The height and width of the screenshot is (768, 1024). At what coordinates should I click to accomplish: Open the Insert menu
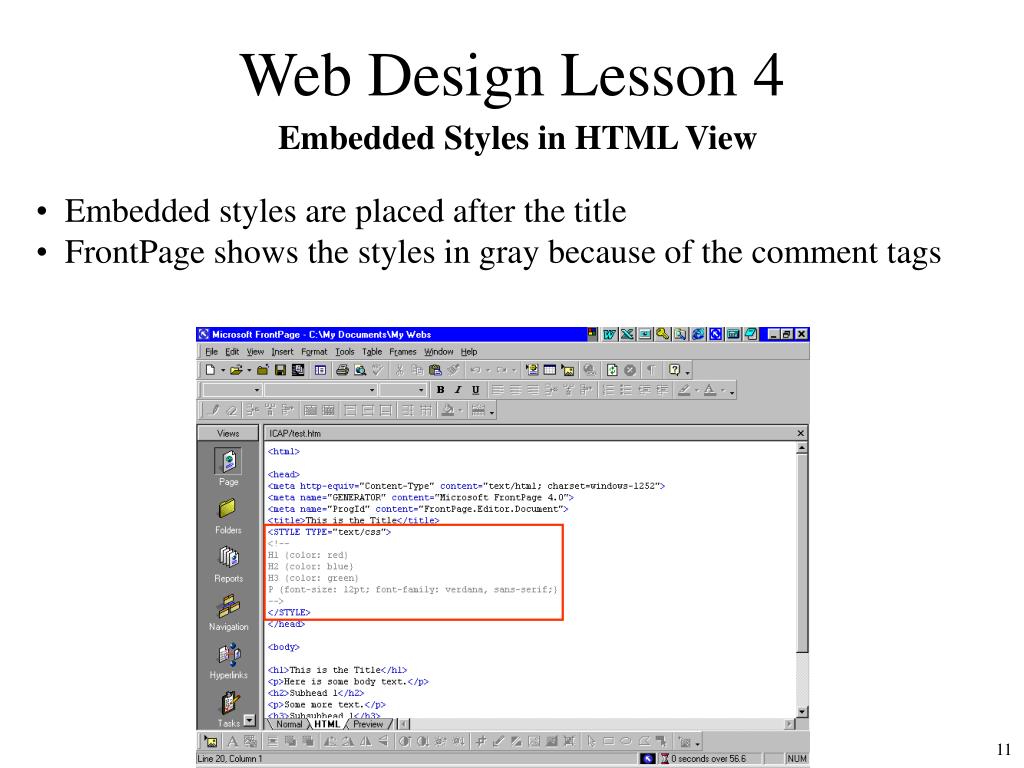282,351
